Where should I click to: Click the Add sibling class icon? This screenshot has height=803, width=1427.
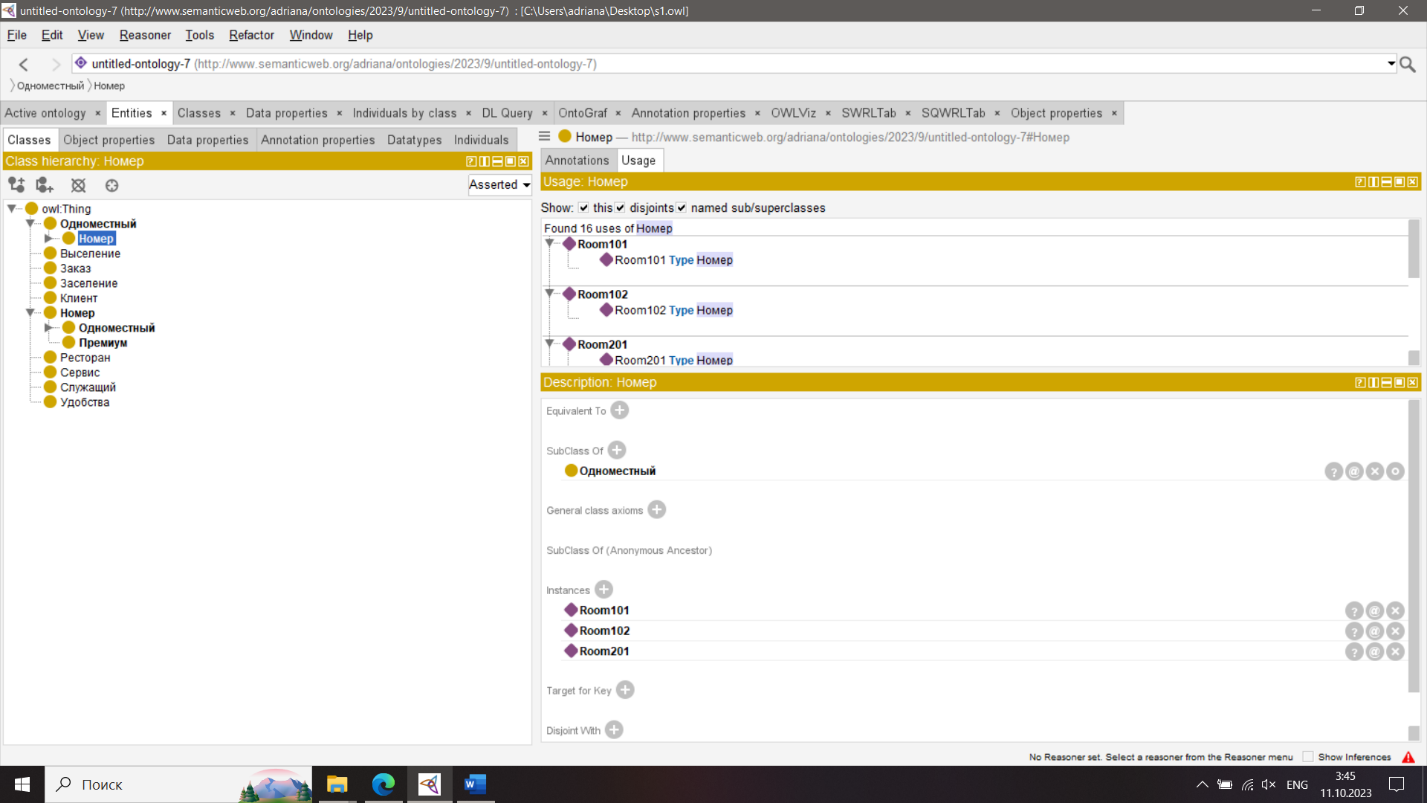pyautogui.click(x=45, y=185)
